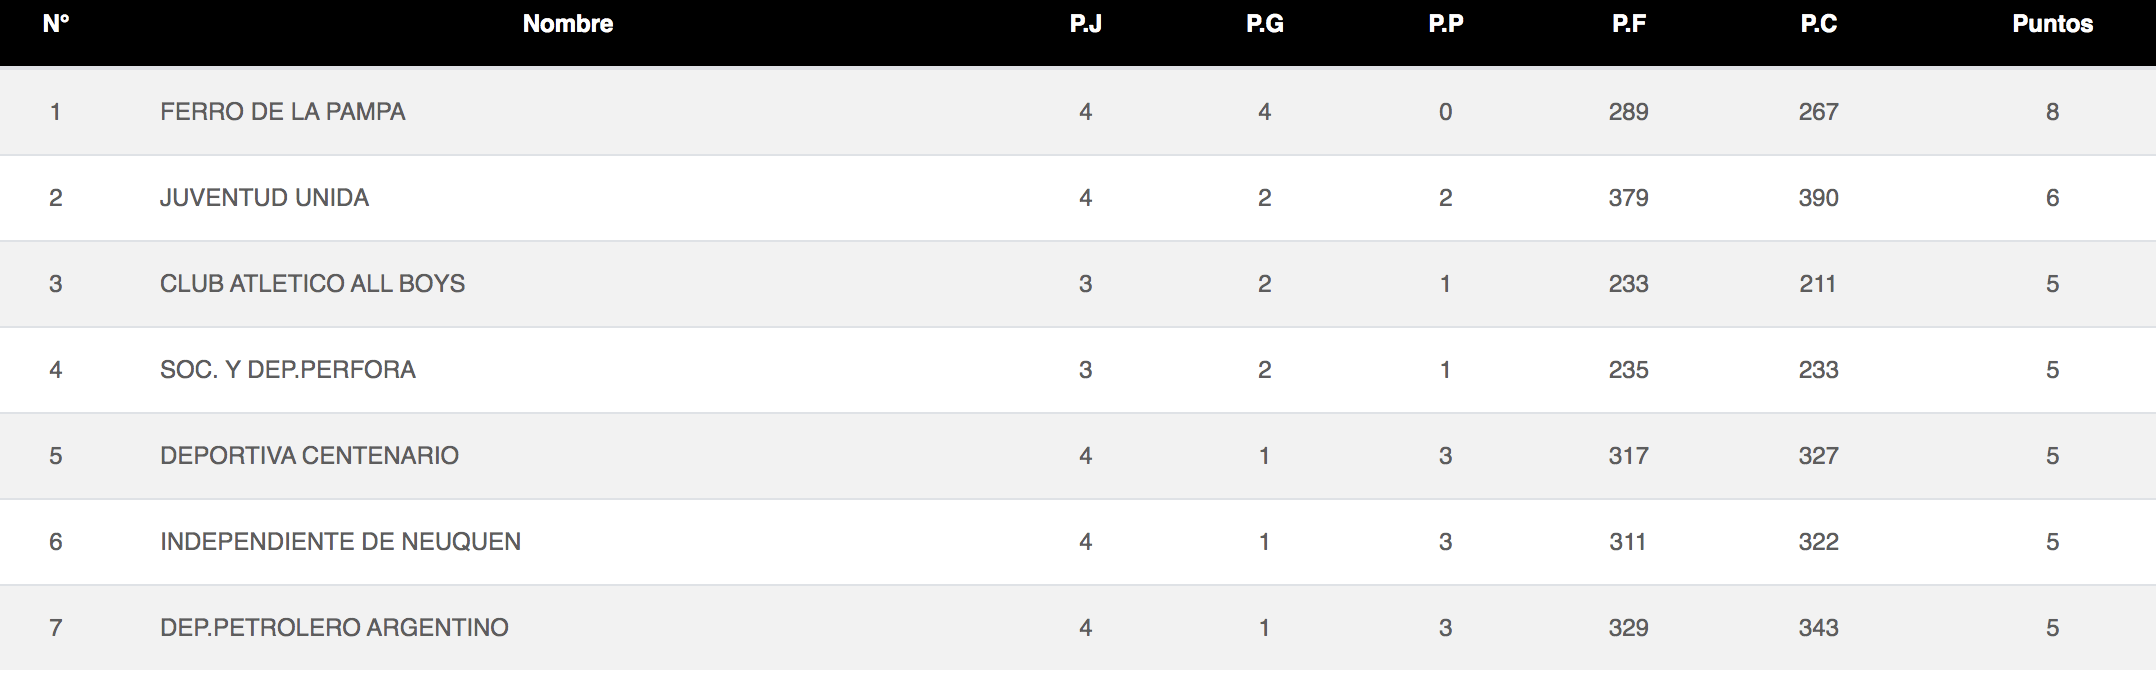Image resolution: width=2156 pixels, height=686 pixels.
Task: Click the P.G column header
Action: click(1264, 24)
